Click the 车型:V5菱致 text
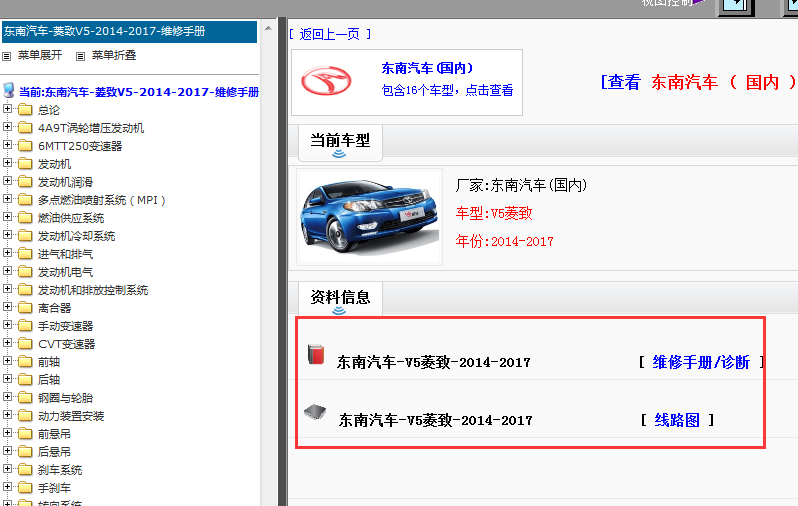The image size is (798, 506). tap(494, 213)
